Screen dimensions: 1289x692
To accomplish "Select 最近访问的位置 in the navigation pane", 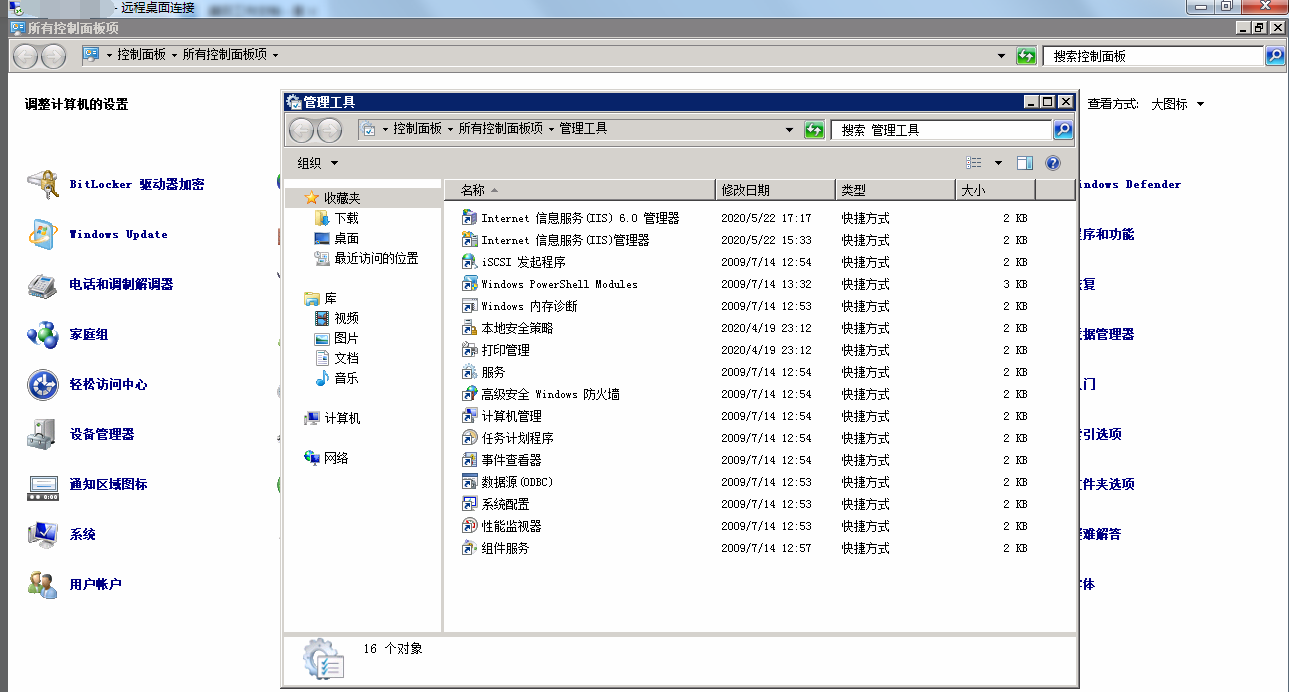I will [376, 258].
